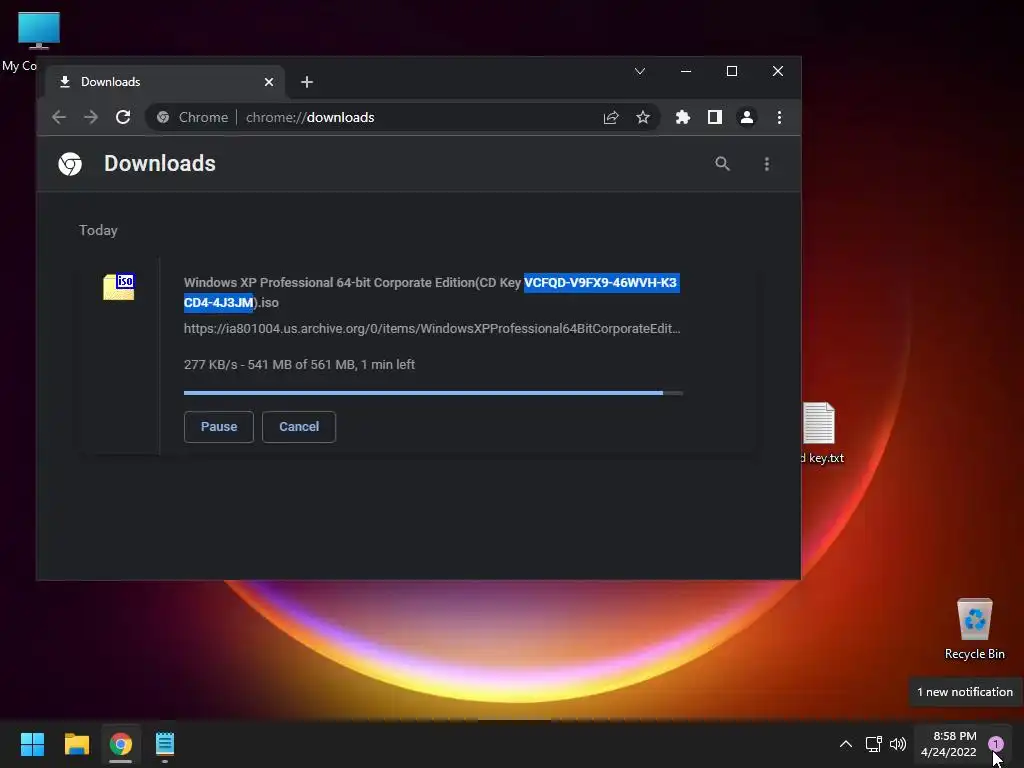Click the ISO file icon
The width and height of the screenshot is (1024, 768).
pyautogui.click(x=119, y=287)
